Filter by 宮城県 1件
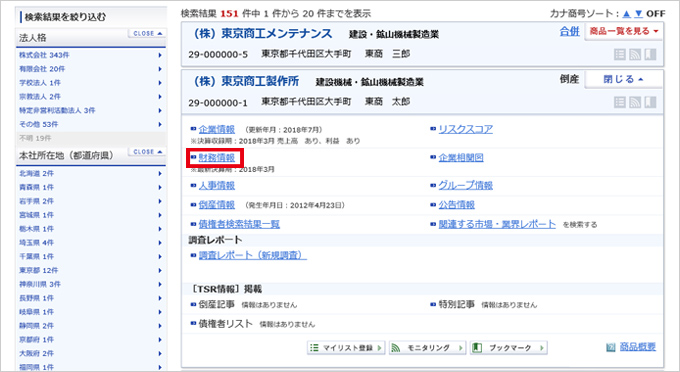This screenshot has width=680, height=372. pos(91,215)
